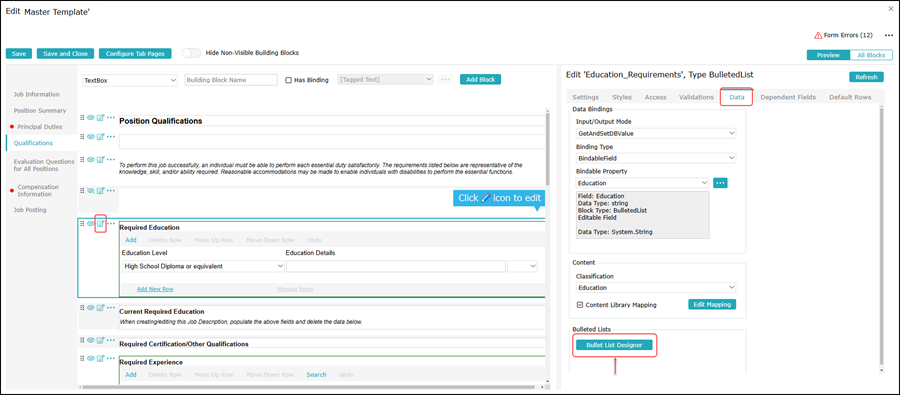Toggle visibility eye for Required Experience block
Image resolution: width=900 pixels, height=395 pixels.
pos(91,358)
